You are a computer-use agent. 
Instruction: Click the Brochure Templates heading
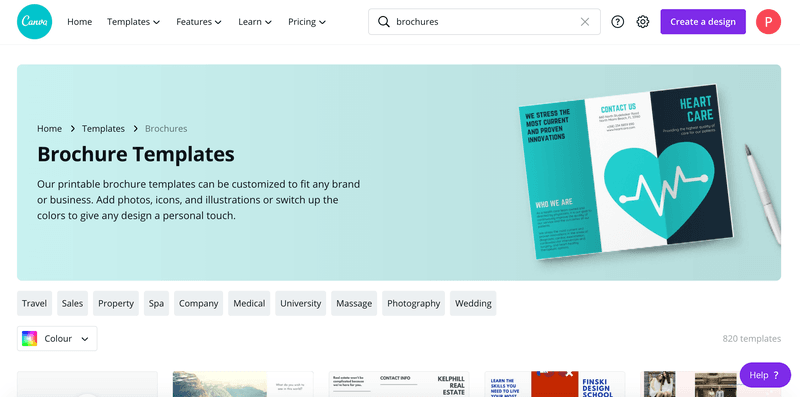pos(136,154)
